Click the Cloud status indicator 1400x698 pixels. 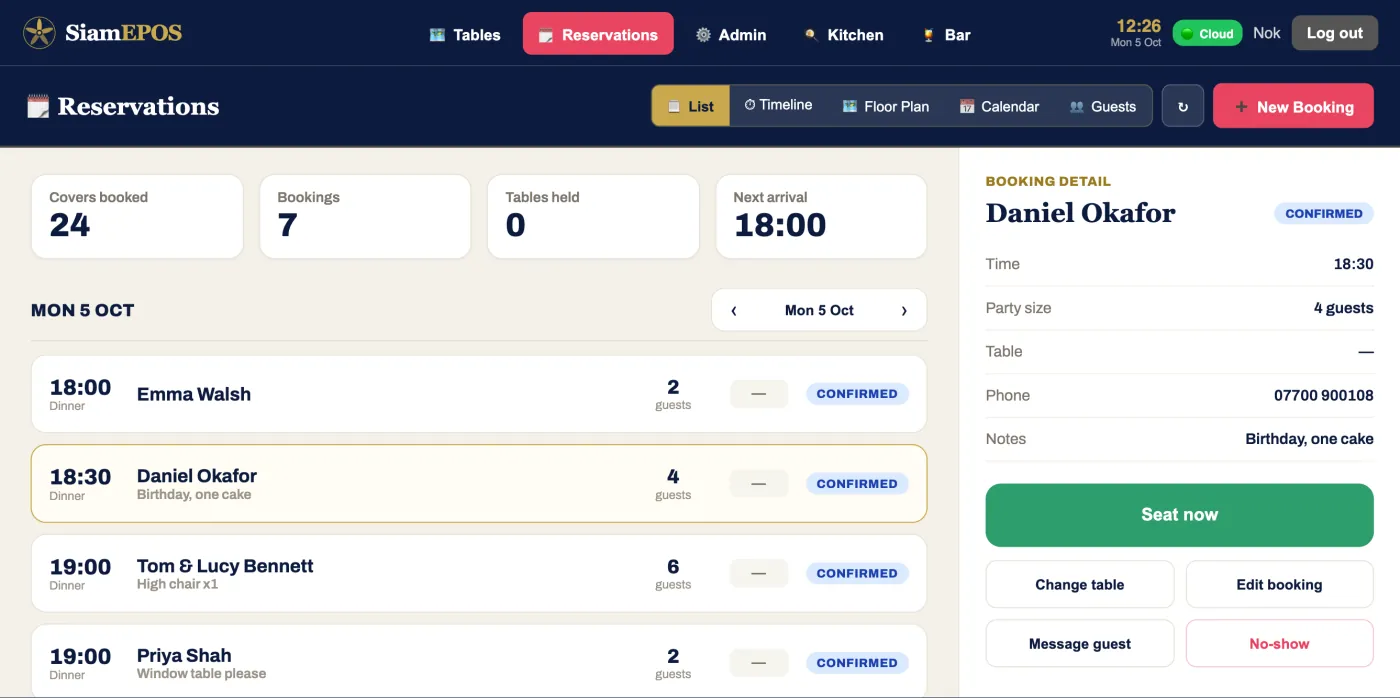1207,33
